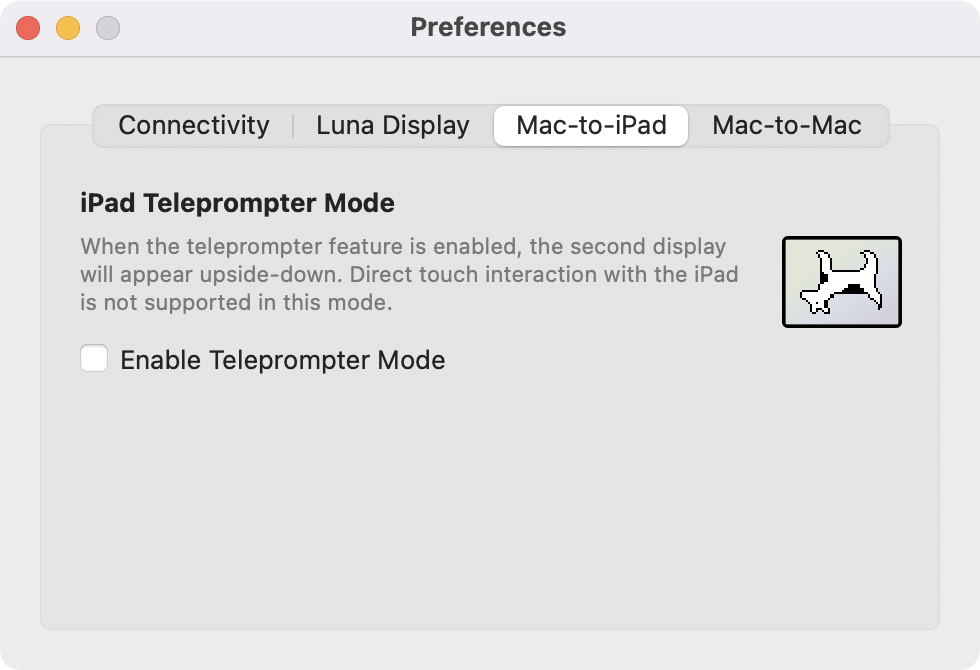Click the divider between Connectivity and Luna Display
980x670 pixels.
[x=293, y=126]
